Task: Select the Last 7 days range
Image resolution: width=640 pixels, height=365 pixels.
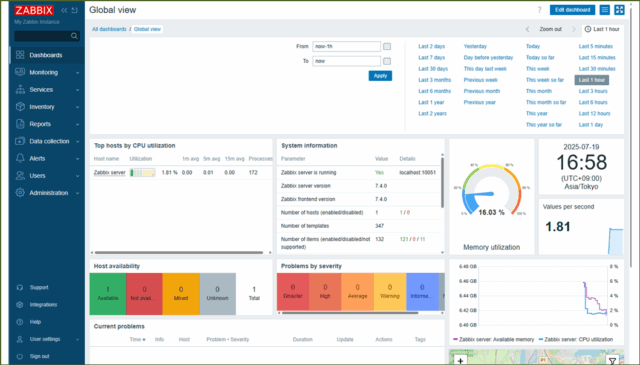Action: point(431,58)
